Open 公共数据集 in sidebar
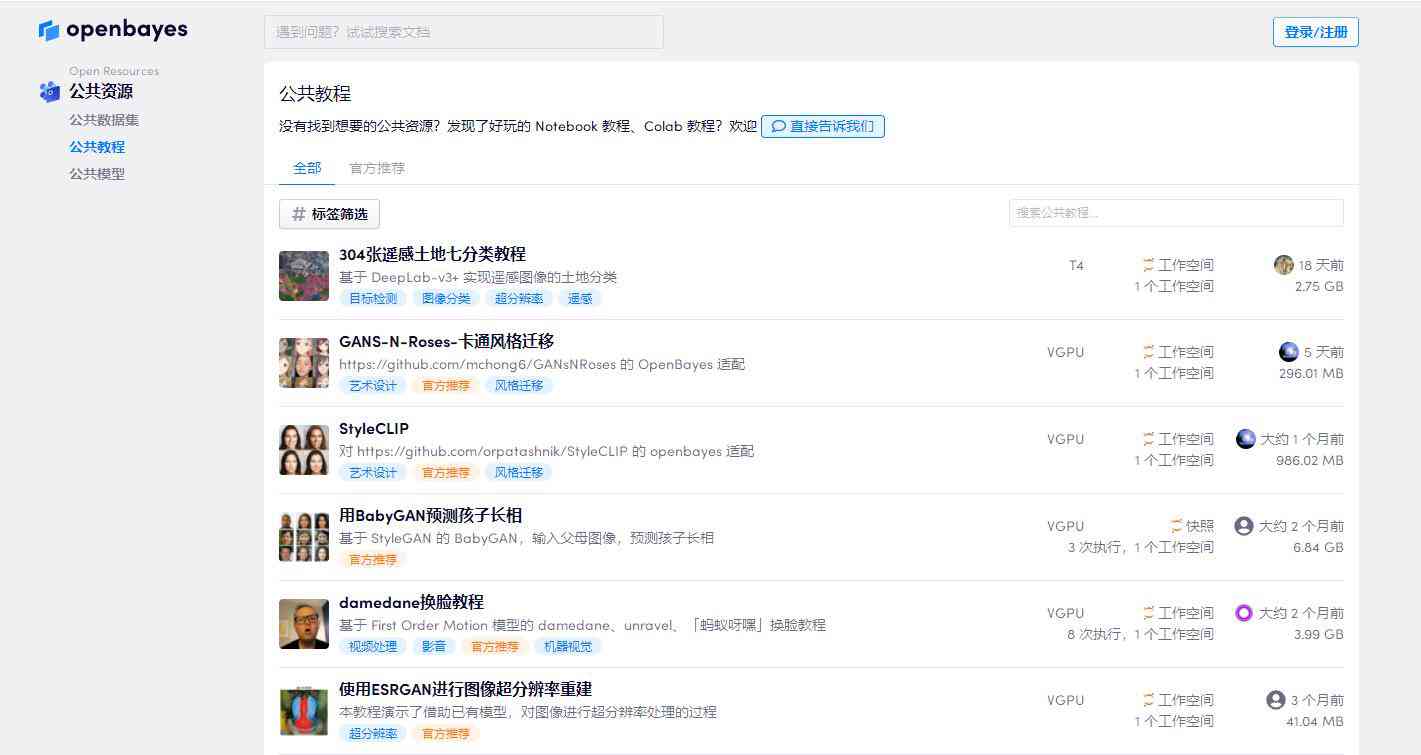Image resolution: width=1421 pixels, height=755 pixels. click(104, 120)
